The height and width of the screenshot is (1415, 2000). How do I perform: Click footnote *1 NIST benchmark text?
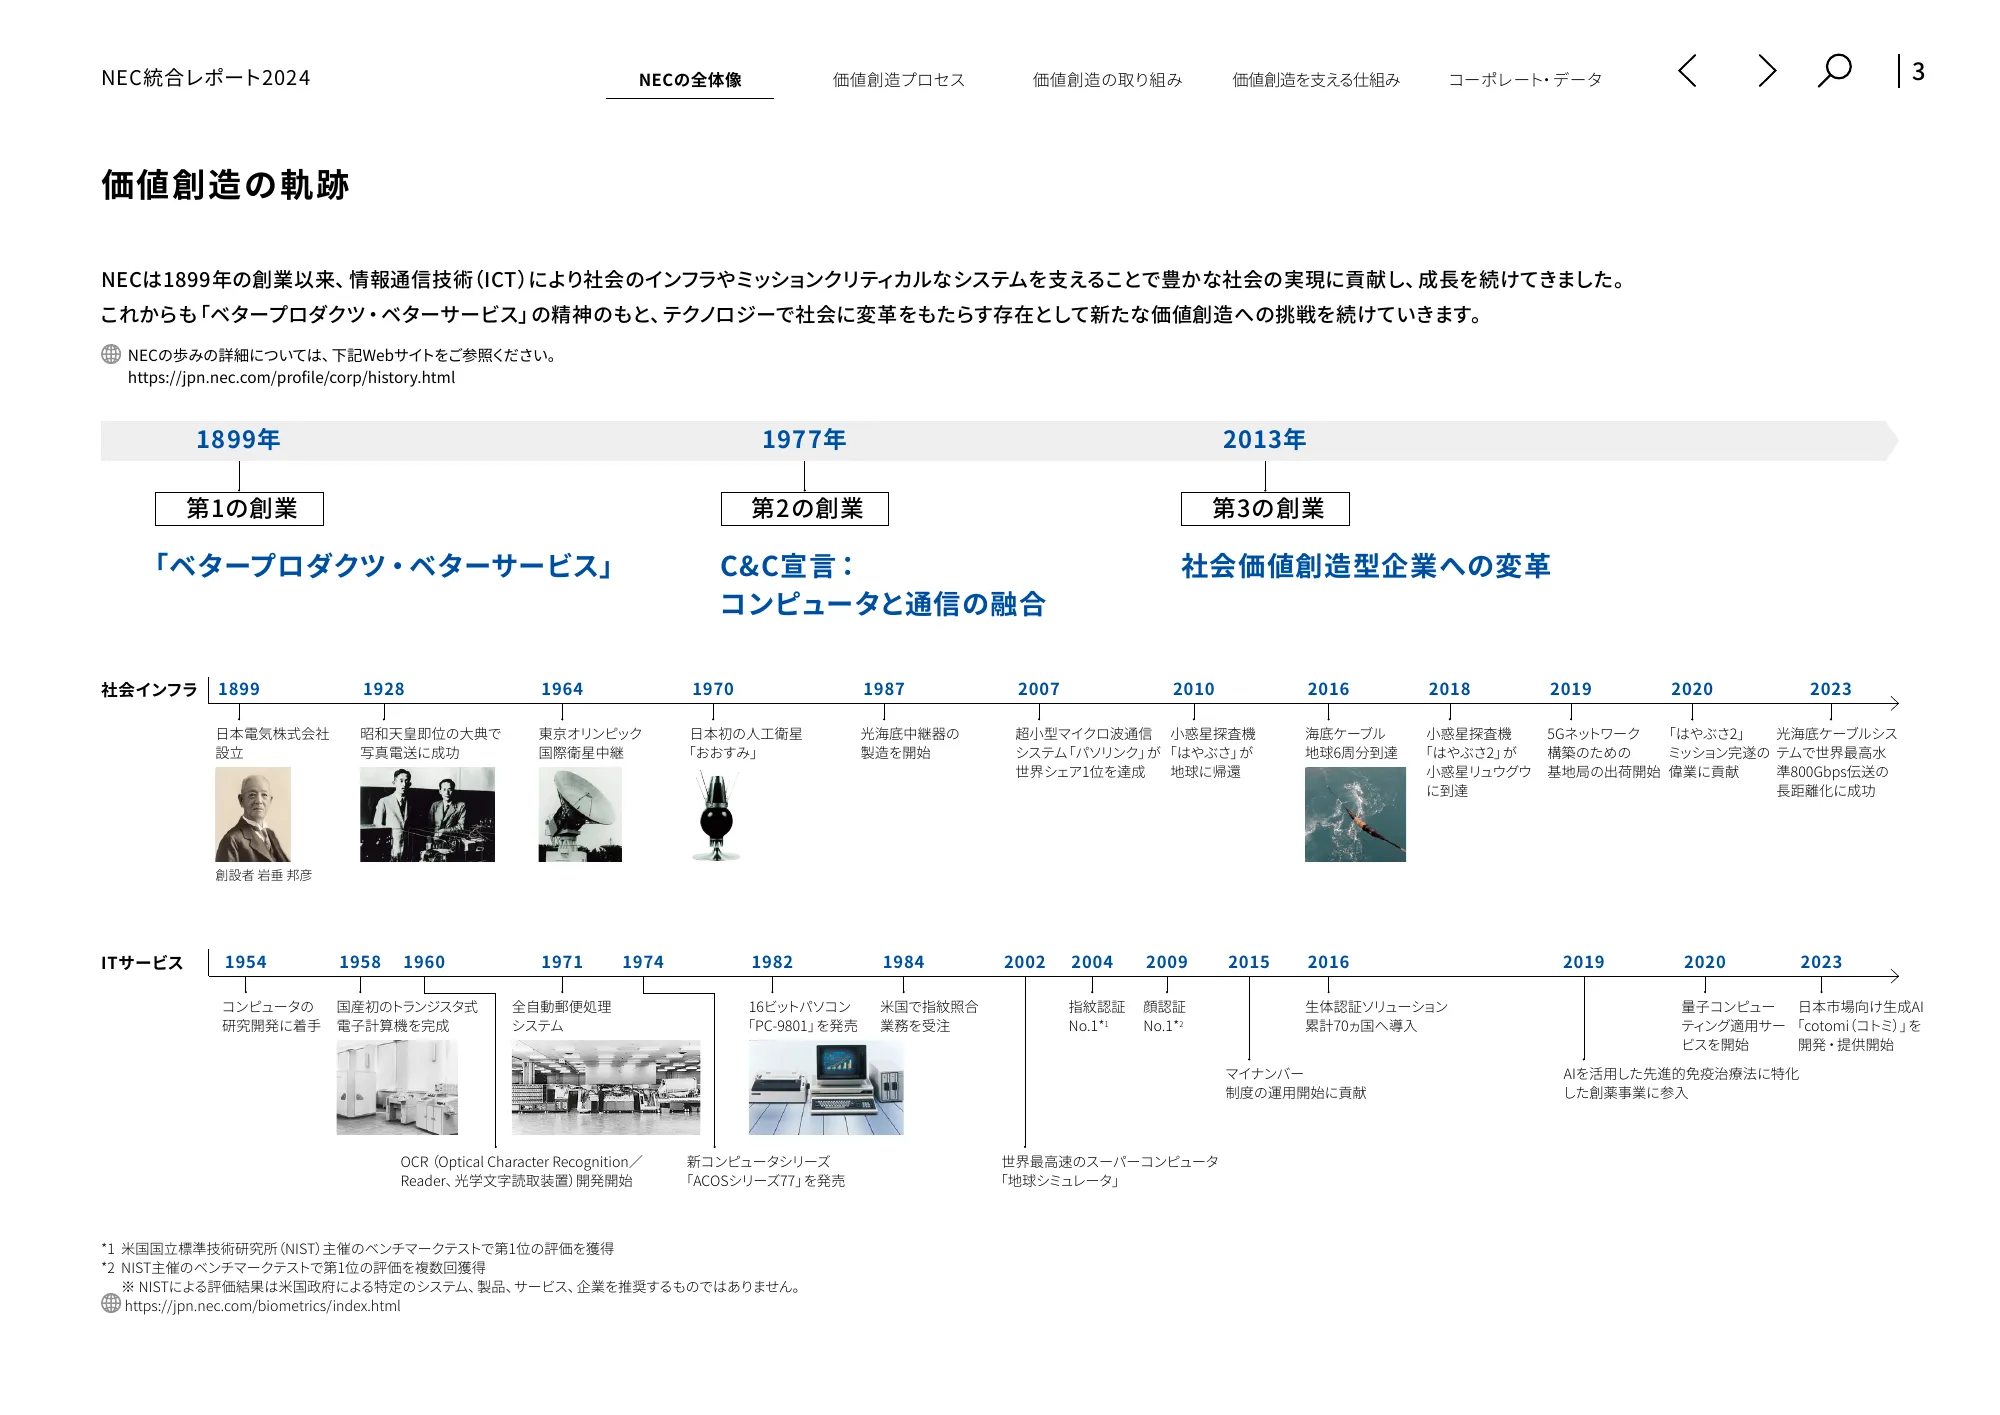[x=358, y=1249]
